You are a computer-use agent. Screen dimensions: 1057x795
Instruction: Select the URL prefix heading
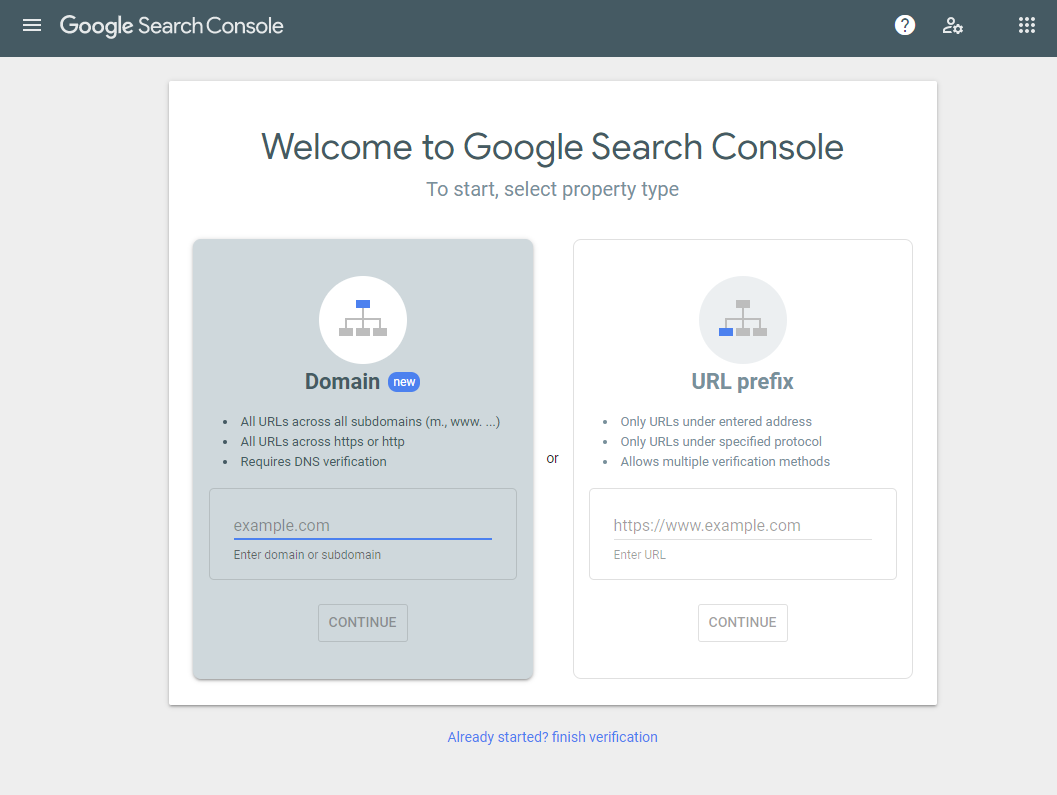742,382
